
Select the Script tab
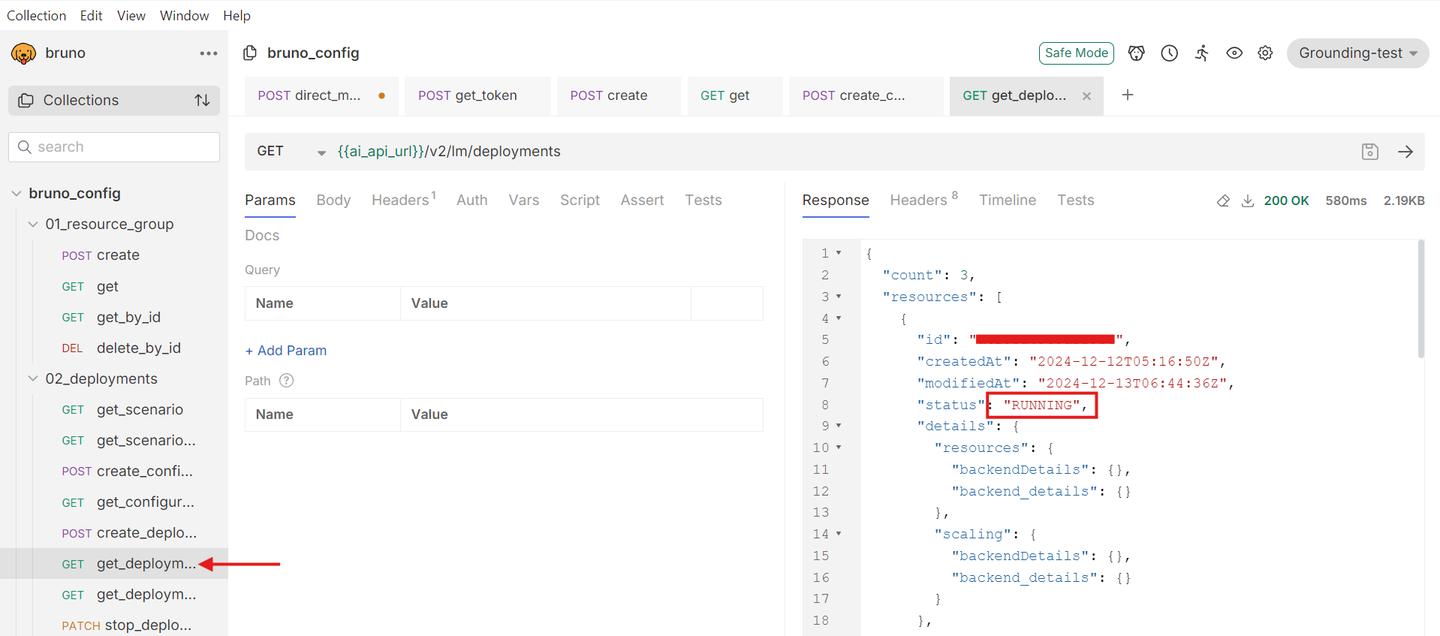(580, 200)
